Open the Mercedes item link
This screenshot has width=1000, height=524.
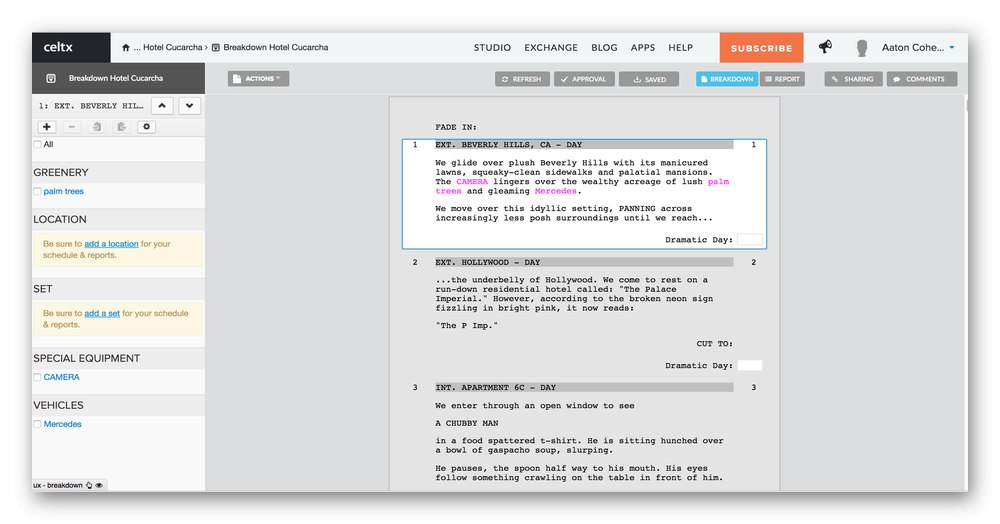click(x=62, y=424)
